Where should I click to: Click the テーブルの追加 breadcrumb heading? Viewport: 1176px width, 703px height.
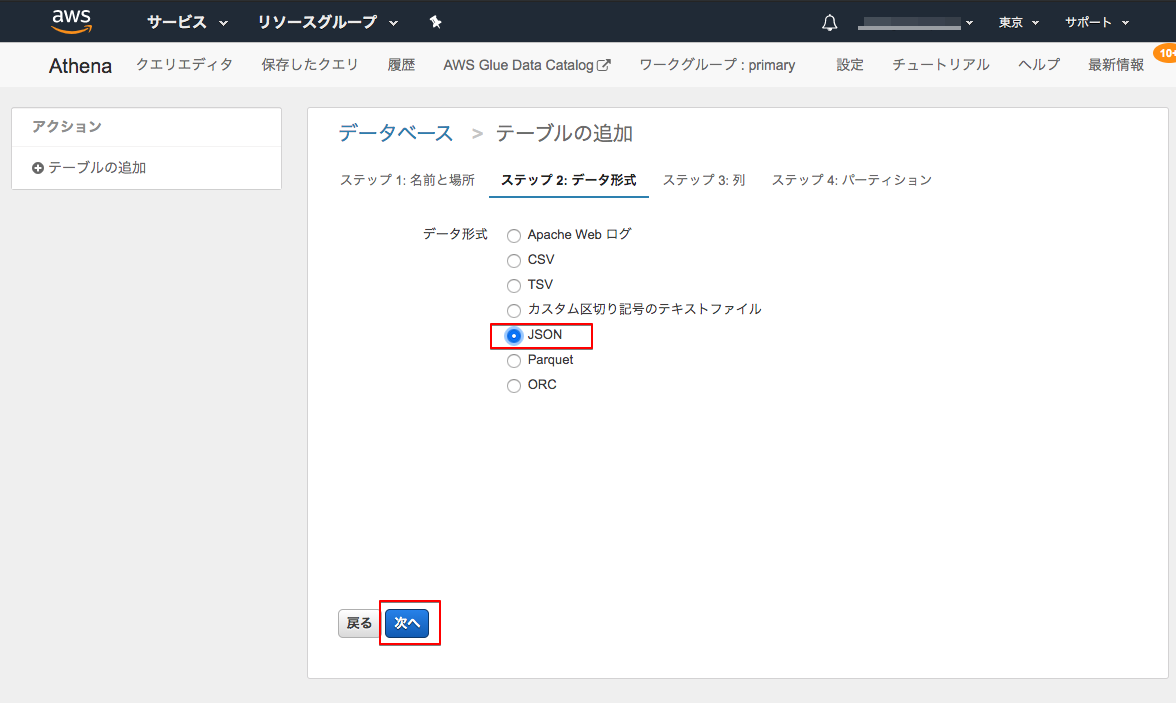(x=564, y=134)
